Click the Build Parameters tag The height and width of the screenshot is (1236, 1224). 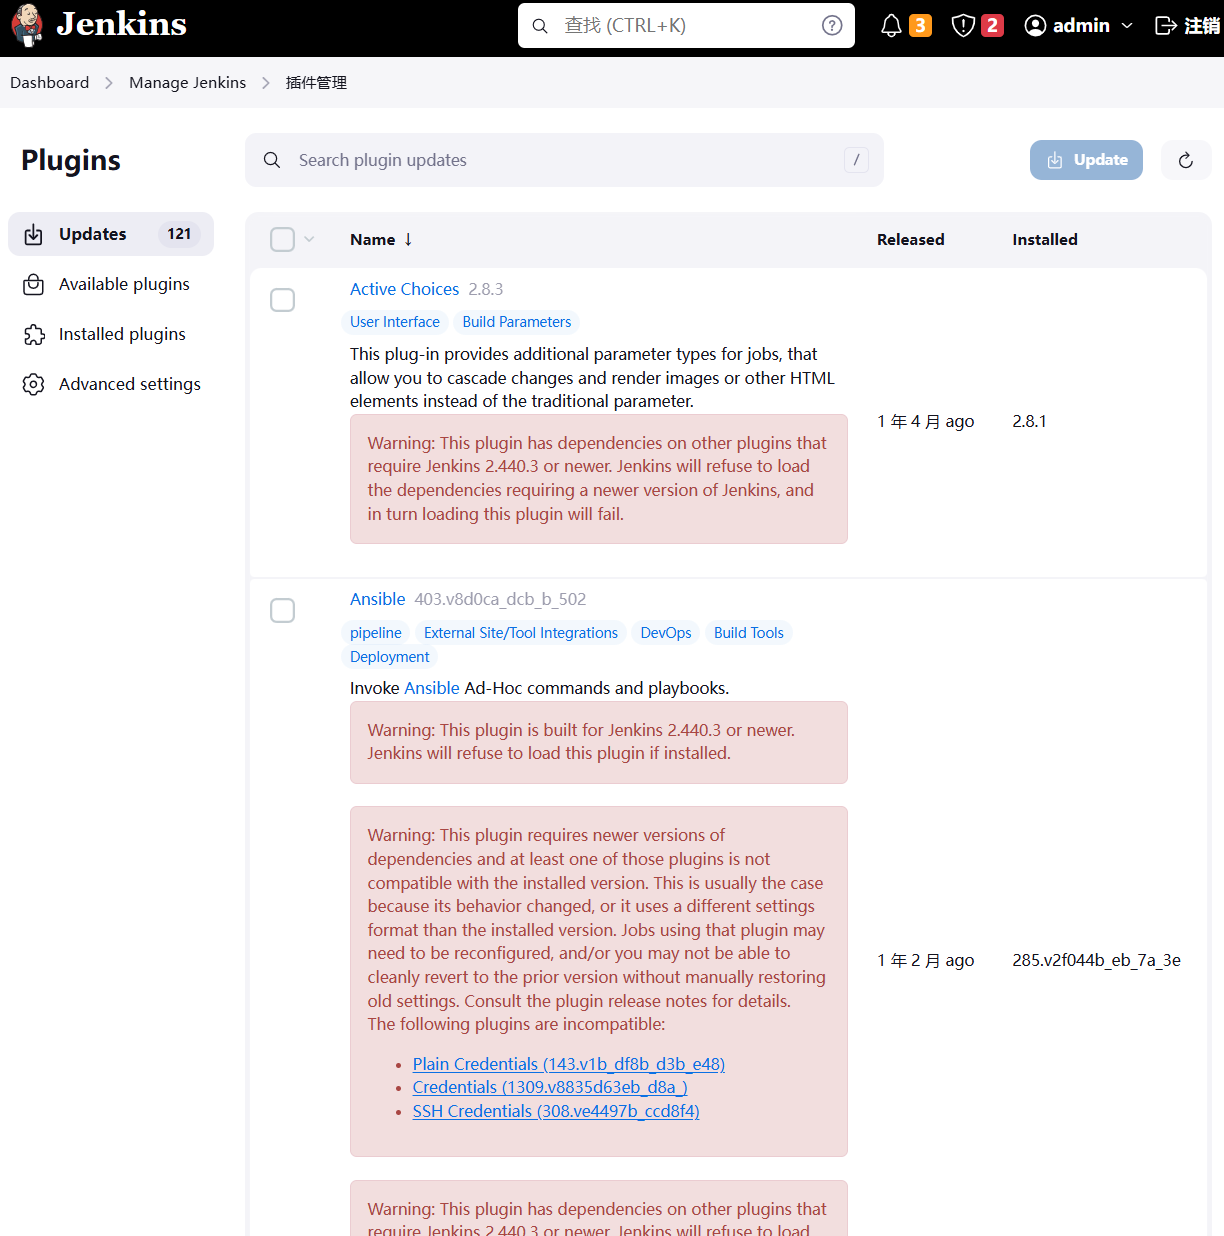[x=517, y=322]
